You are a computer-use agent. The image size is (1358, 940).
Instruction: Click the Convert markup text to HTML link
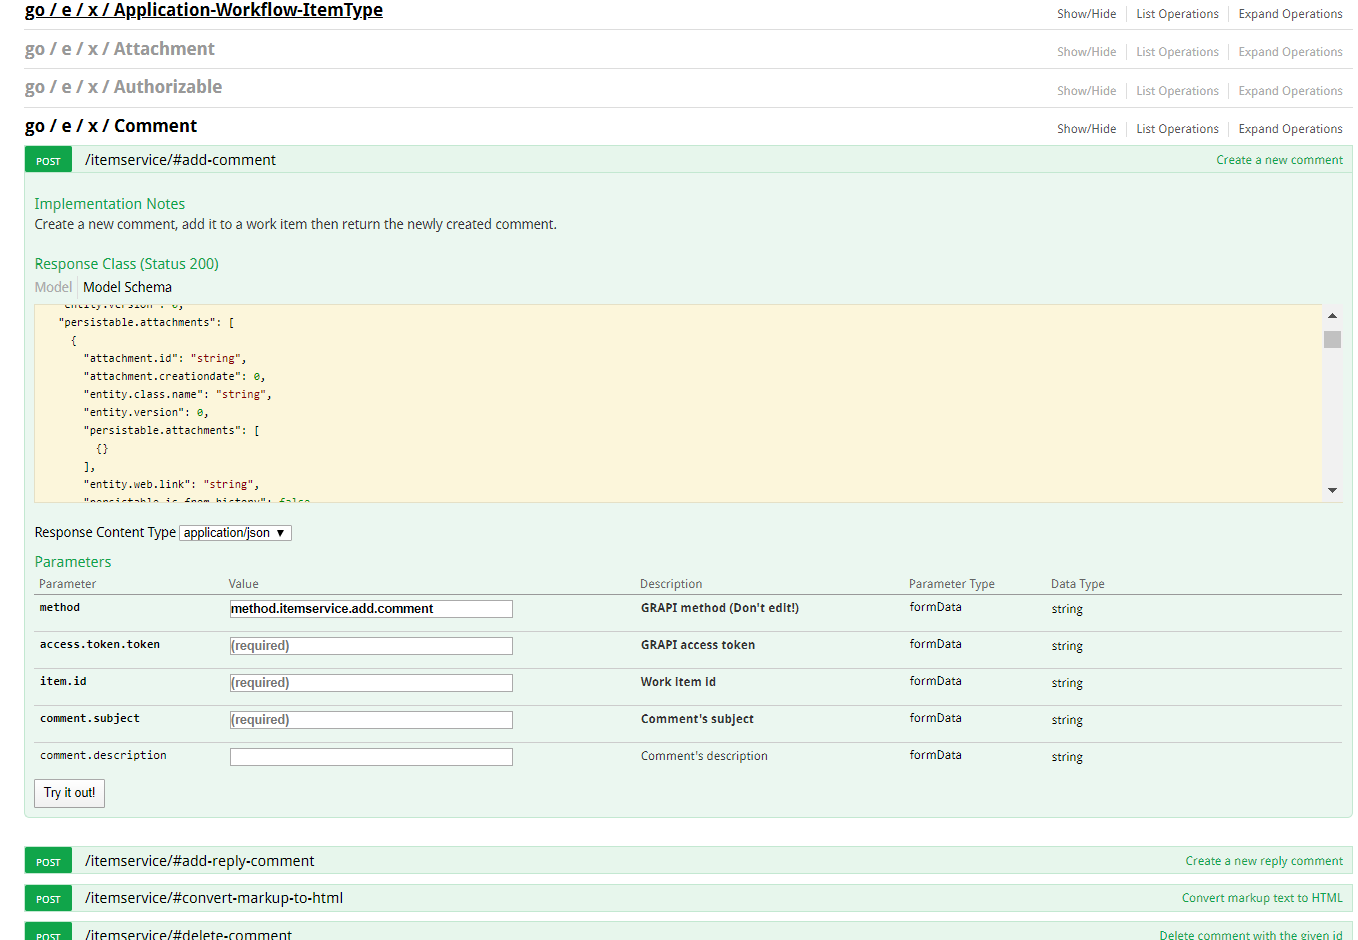1261,898
